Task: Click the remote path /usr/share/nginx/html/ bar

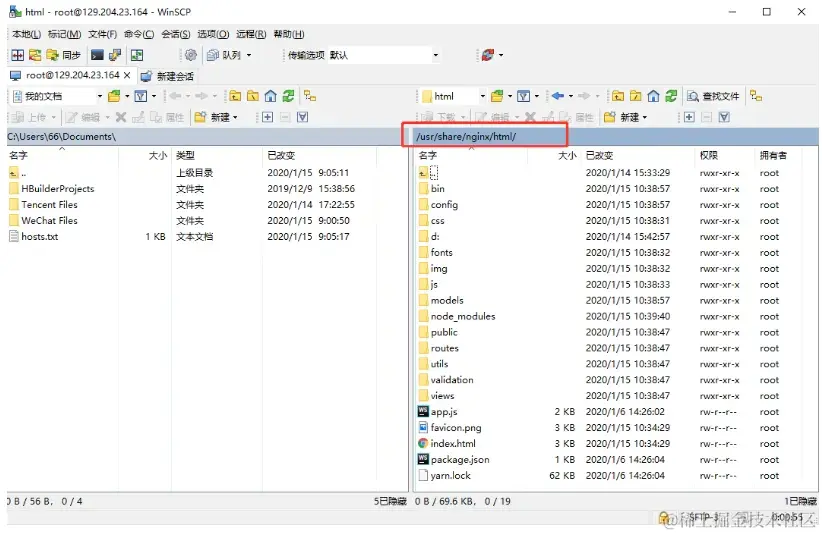Action: [616, 137]
